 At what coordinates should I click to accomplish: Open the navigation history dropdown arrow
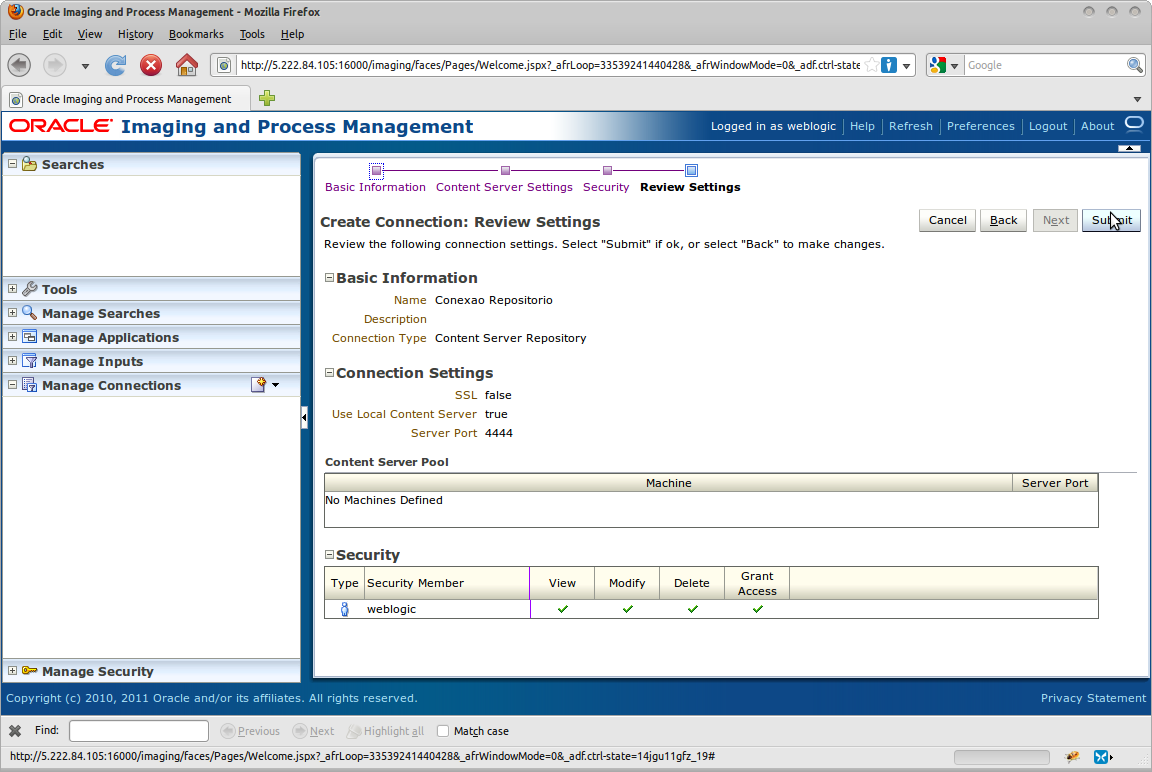[x=85, y=66]
